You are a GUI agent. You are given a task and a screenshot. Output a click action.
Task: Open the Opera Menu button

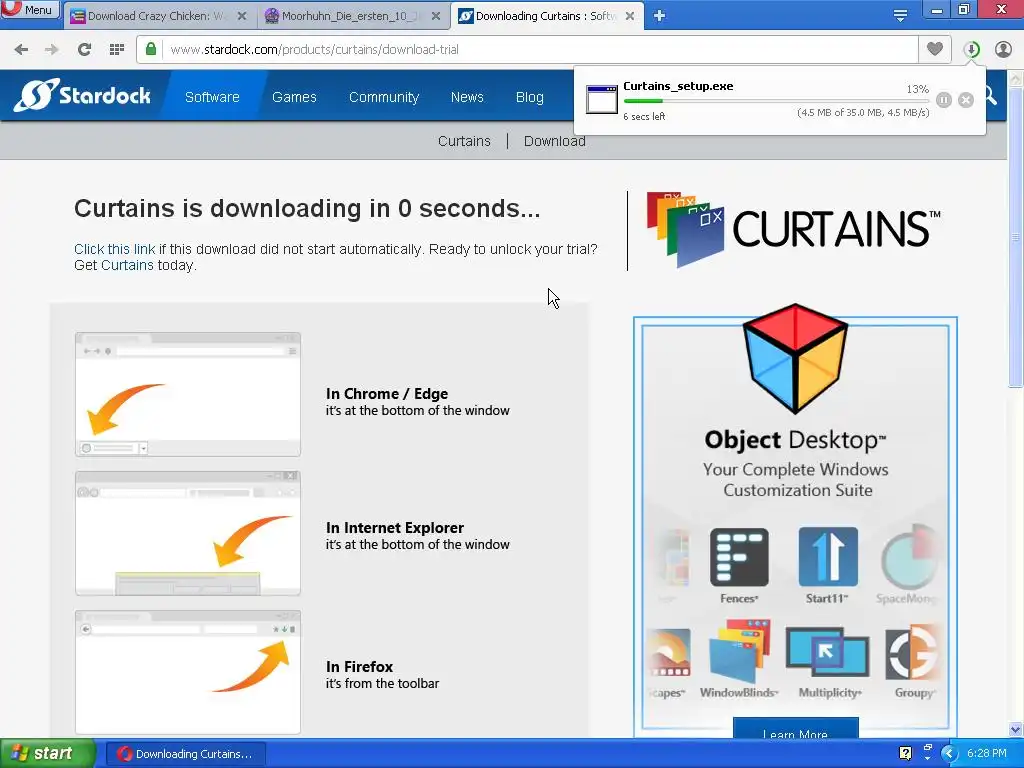pos(30,9)
